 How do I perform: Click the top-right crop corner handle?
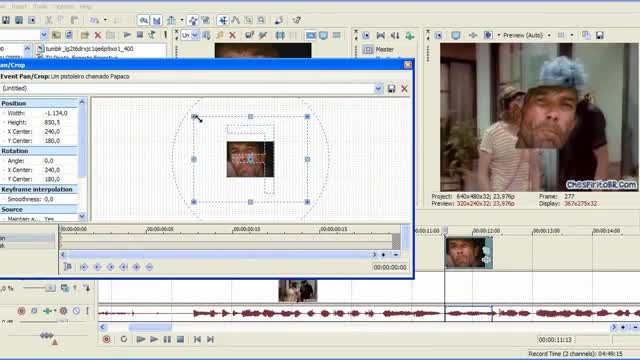pos(307,117)
